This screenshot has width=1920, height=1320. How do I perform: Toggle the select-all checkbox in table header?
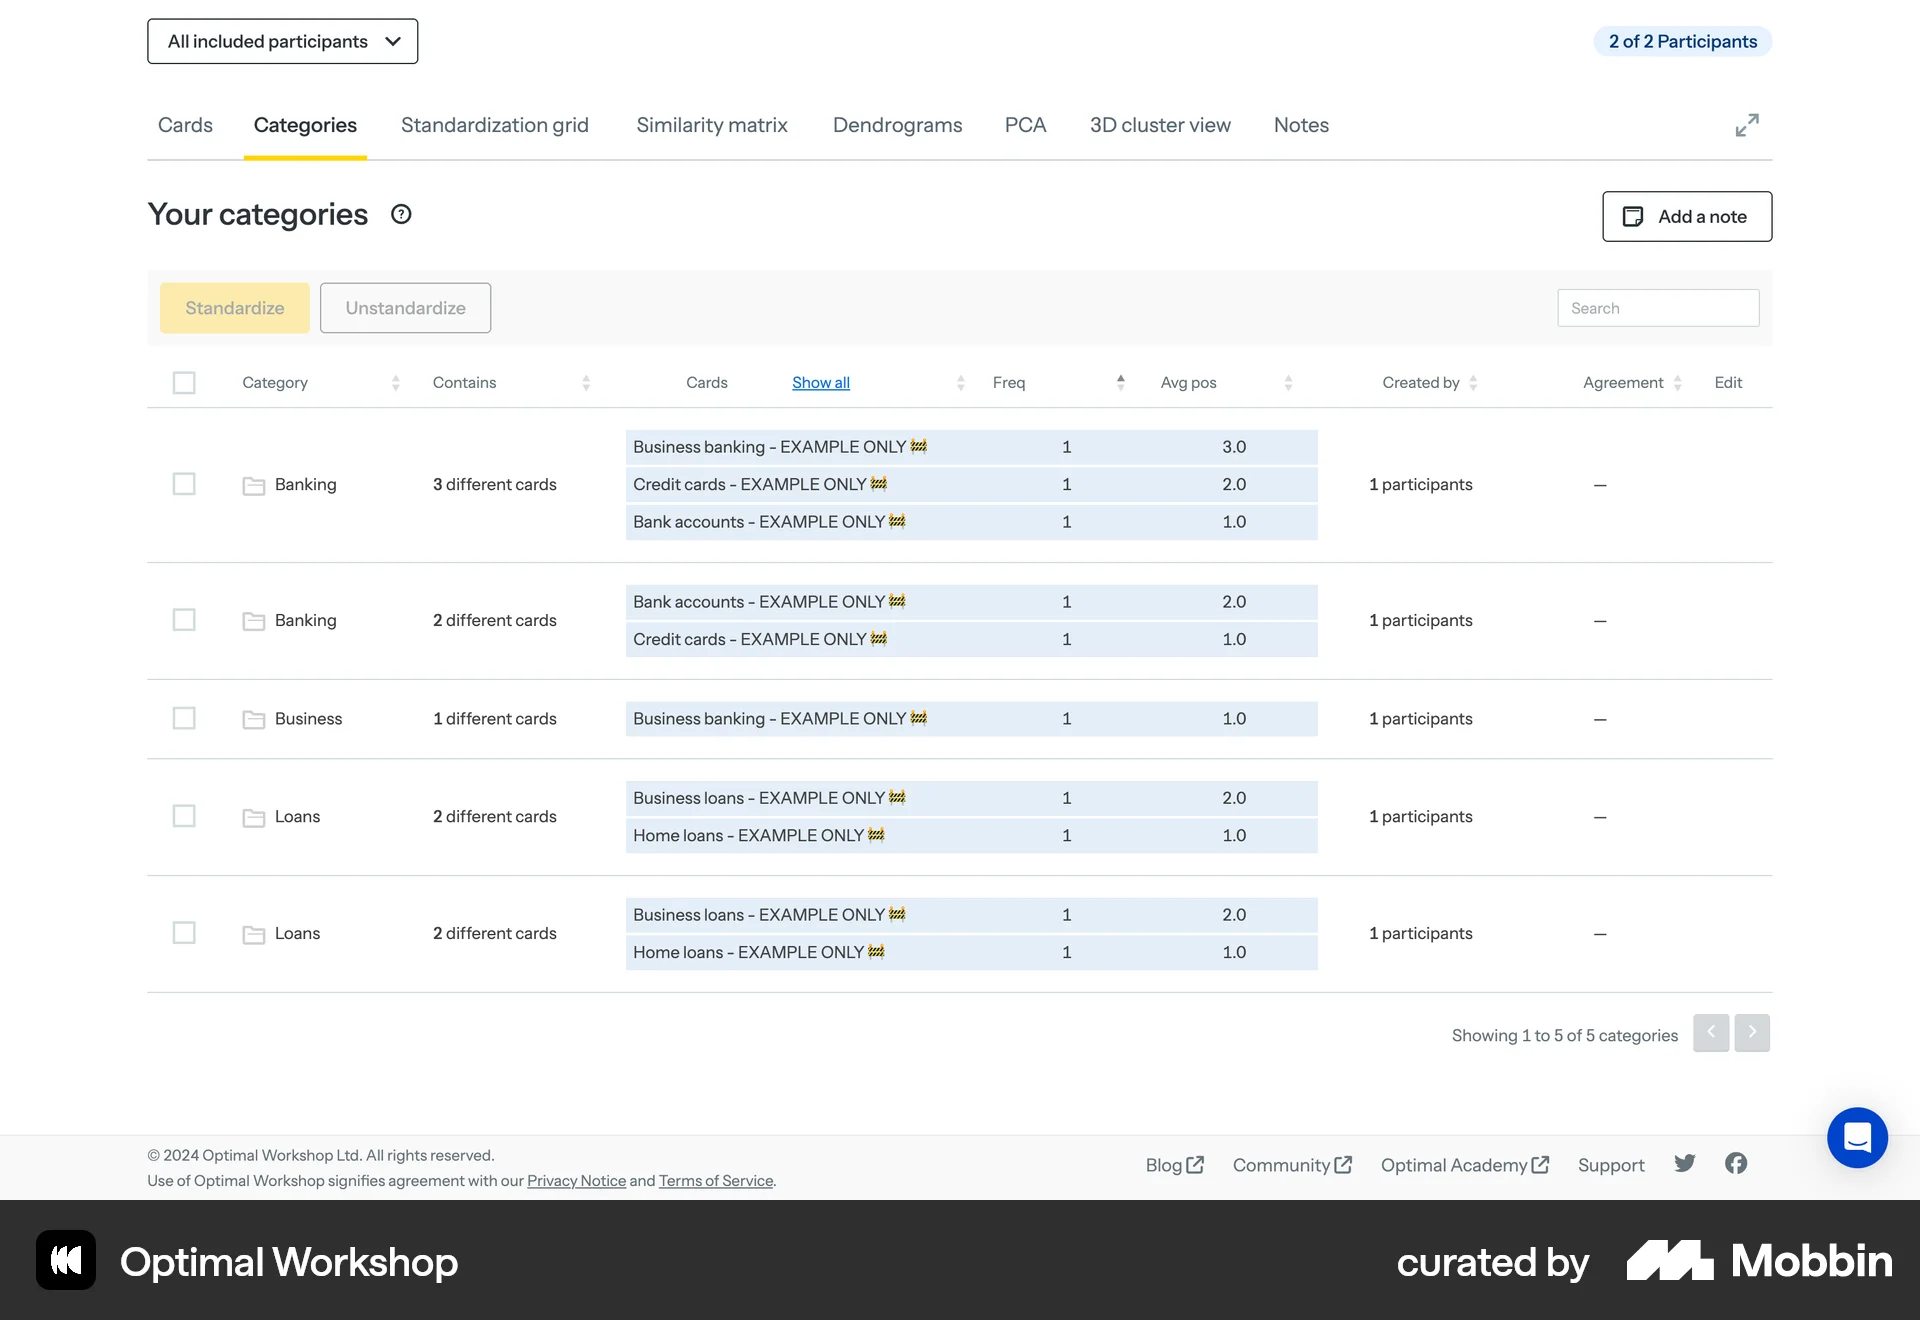tap(184, 382)
